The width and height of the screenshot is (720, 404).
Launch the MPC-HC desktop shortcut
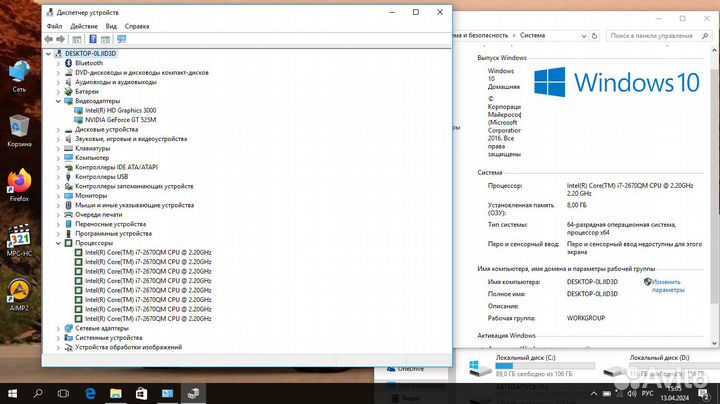coord(19,240)
